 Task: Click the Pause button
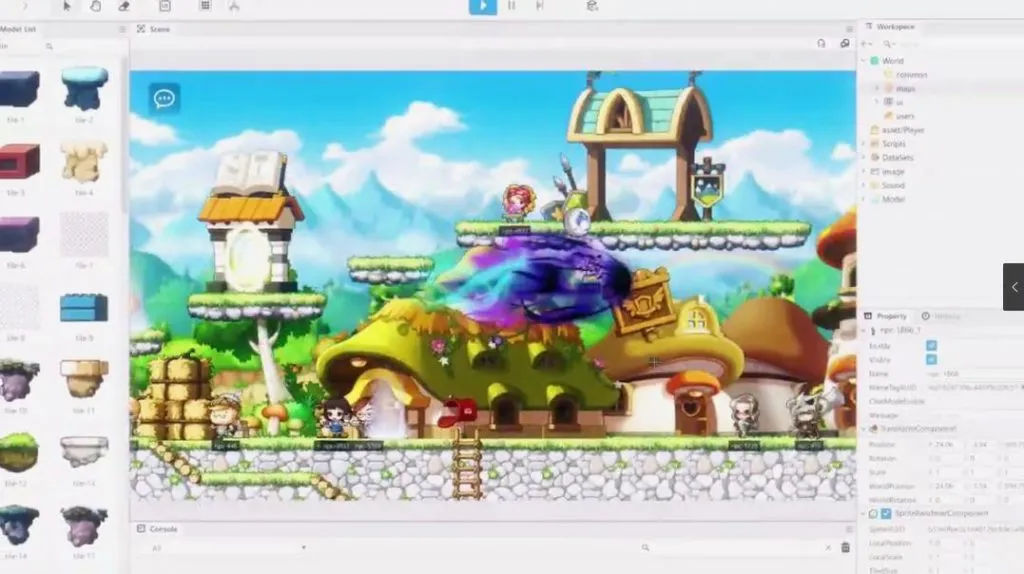(511, 6)
